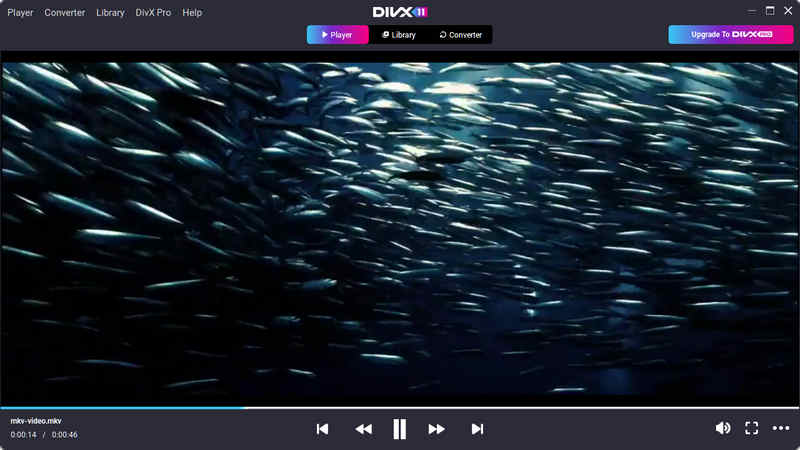800x450 pixels.
Task: Switch to the Library tab
Action: pyautogui.click(x=399, y=35)
